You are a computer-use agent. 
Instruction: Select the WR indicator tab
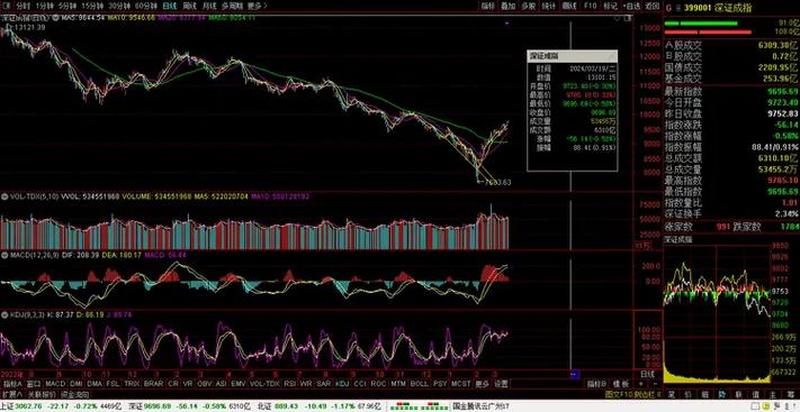pyautogui.click(x=306, y=383)
